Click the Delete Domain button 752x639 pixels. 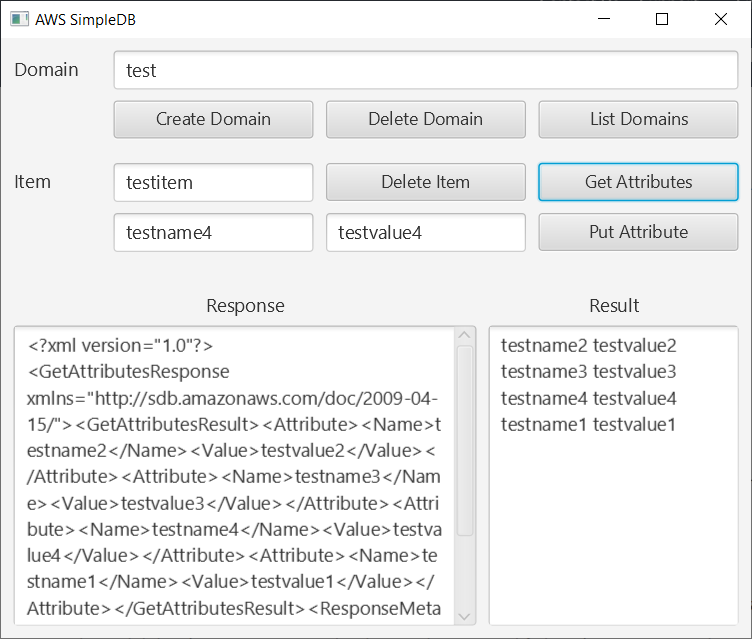[425, 119]
